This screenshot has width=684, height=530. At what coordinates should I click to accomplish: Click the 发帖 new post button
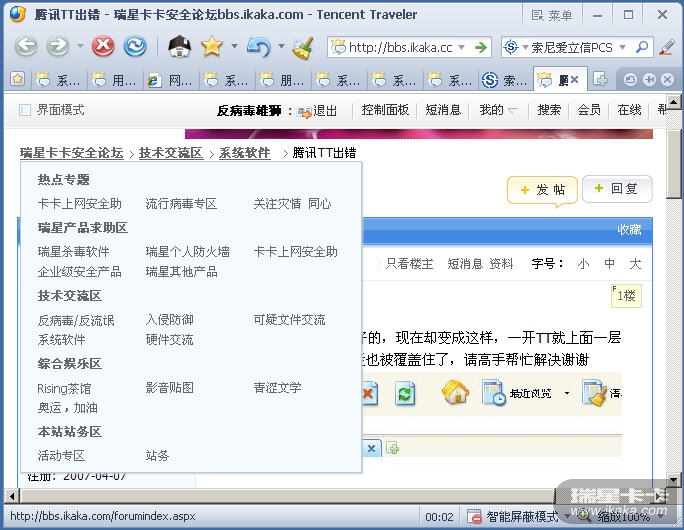(542, 190)
